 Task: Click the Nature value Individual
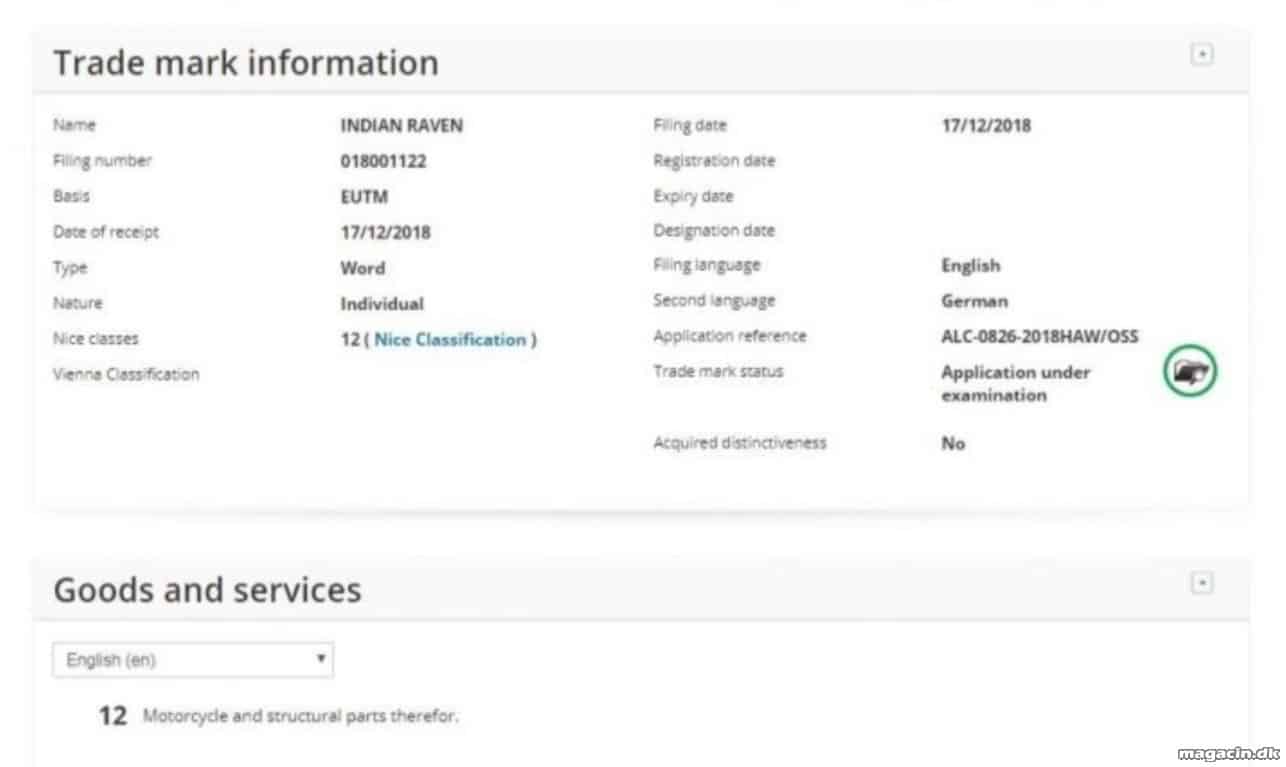pos(382,304)
